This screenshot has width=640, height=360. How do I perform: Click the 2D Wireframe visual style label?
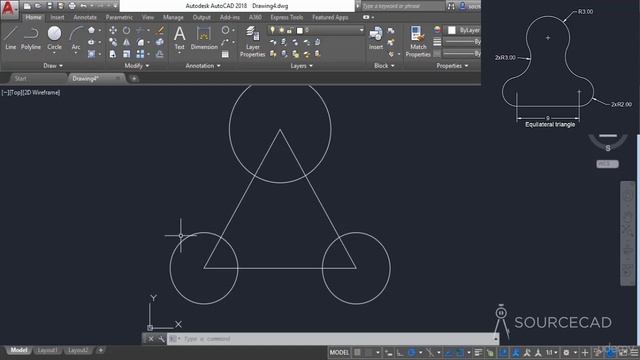click(x=40, y=93)
